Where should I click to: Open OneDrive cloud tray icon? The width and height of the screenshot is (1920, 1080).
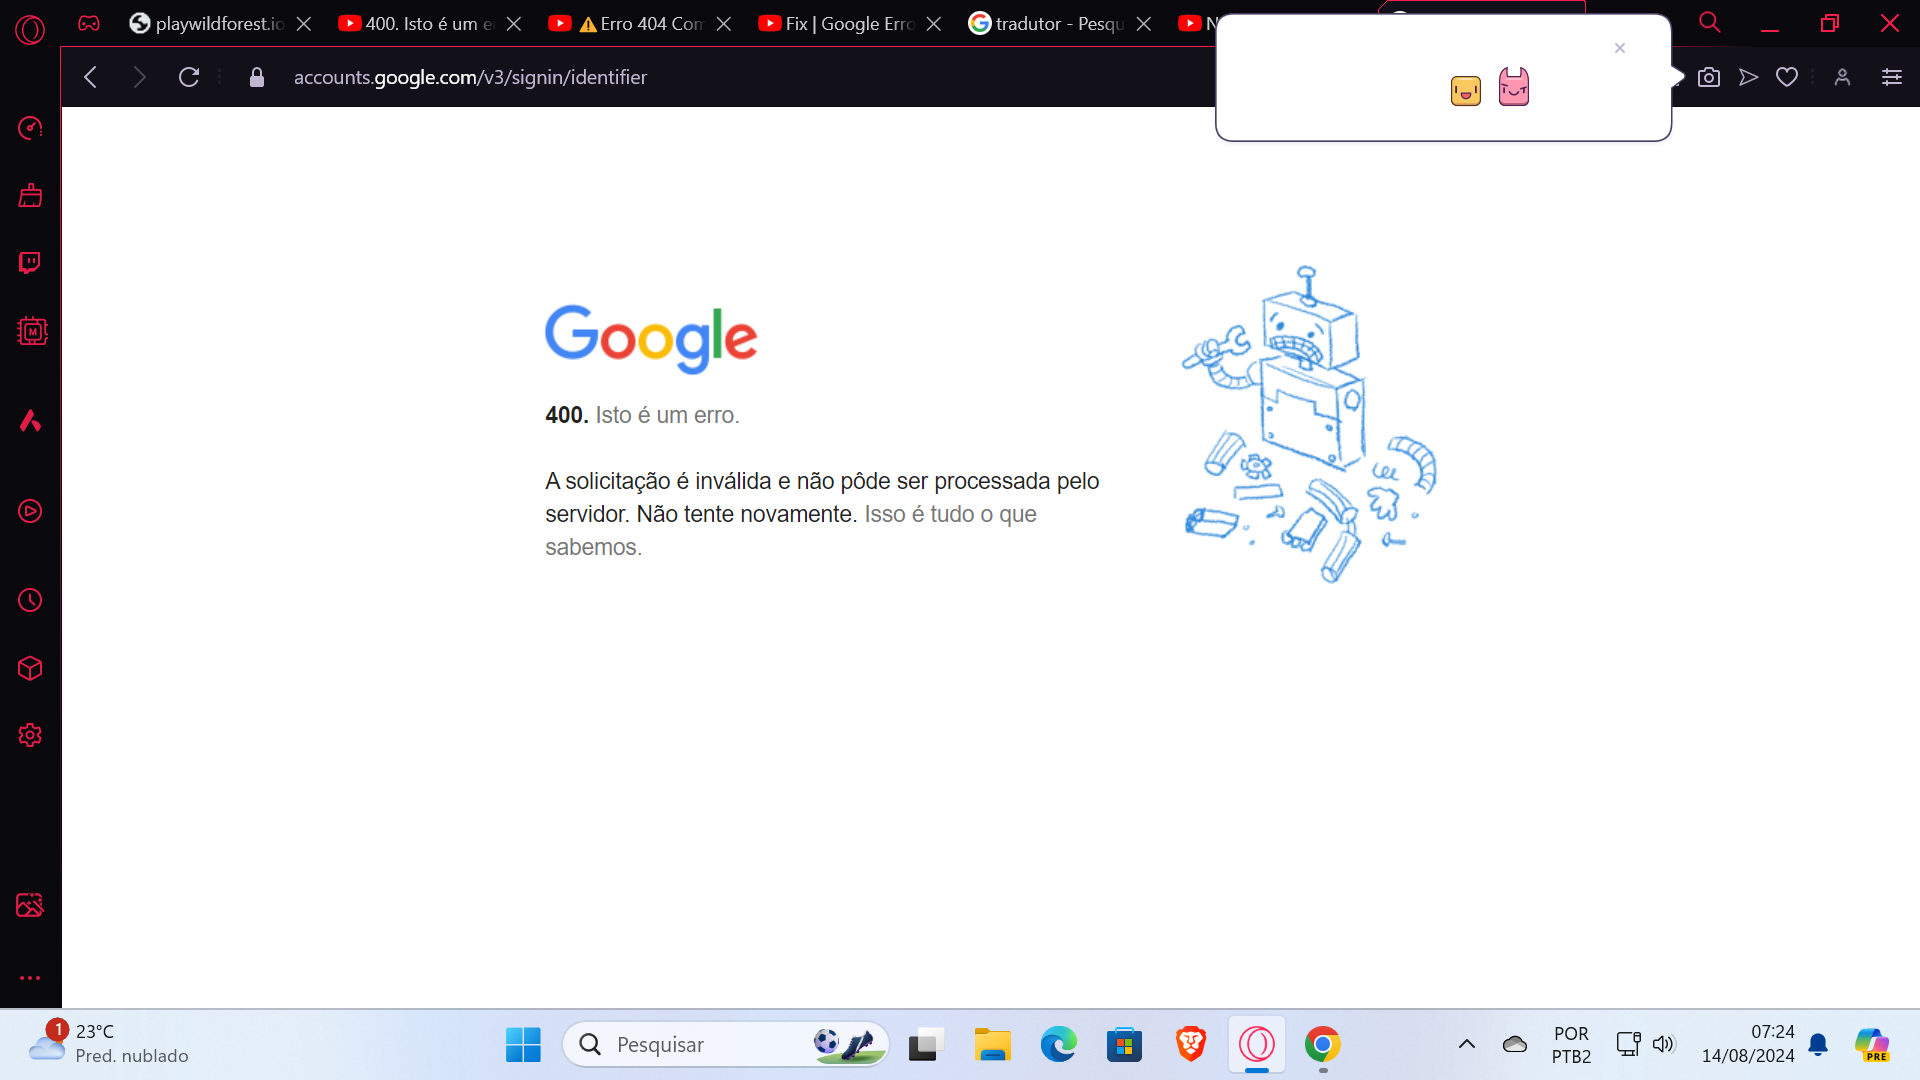point(1515,1044)
